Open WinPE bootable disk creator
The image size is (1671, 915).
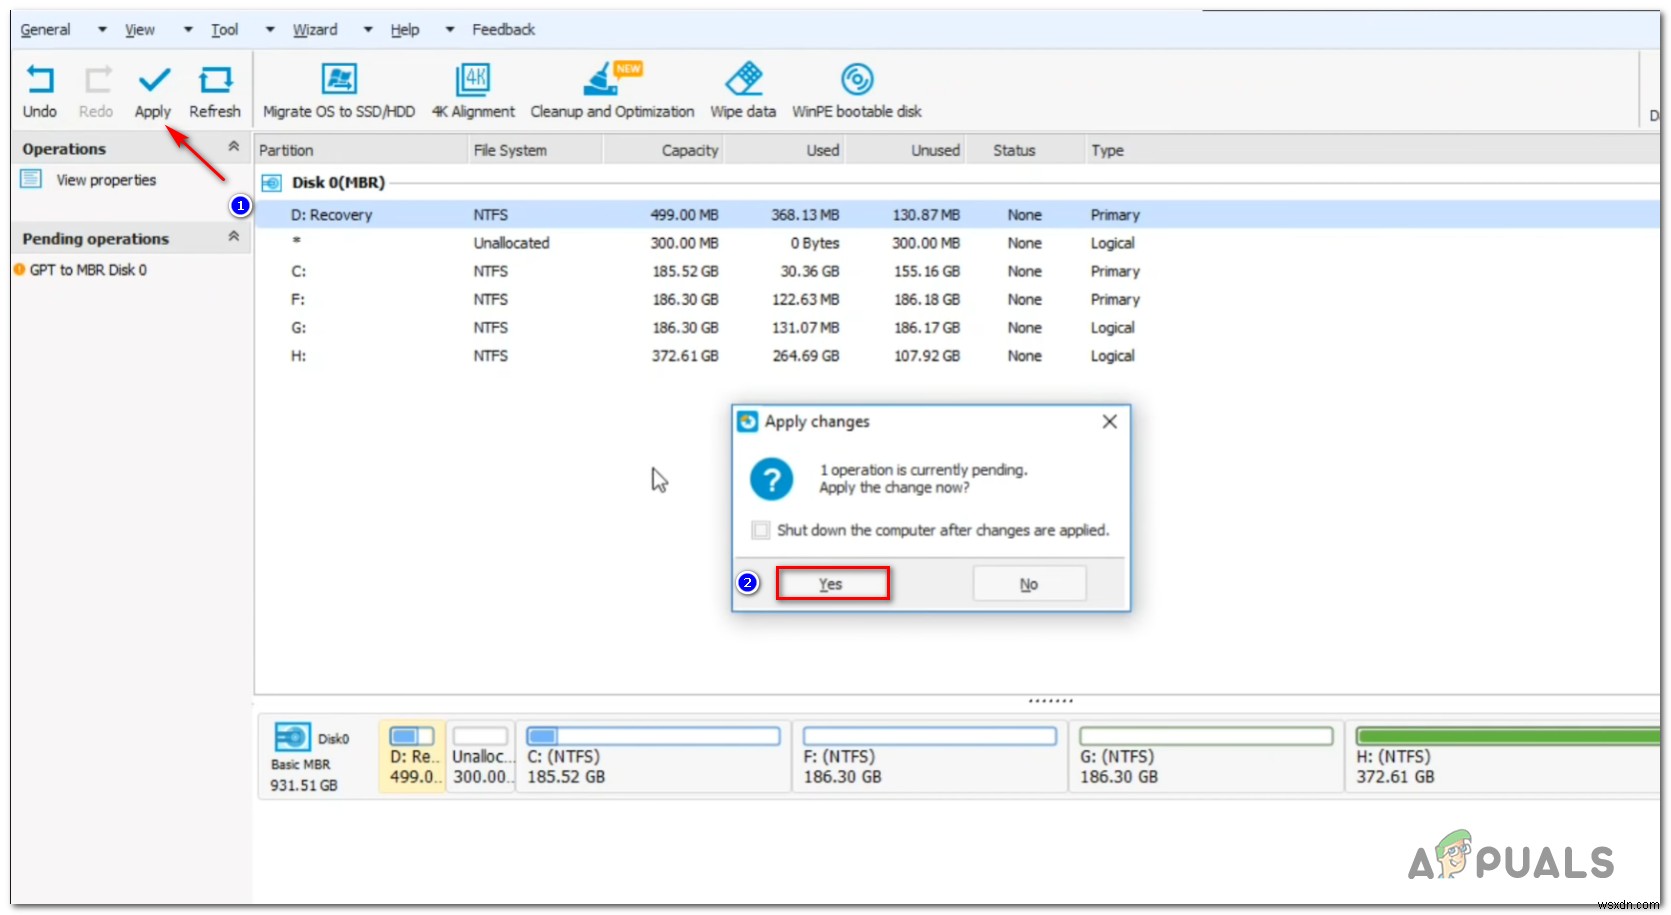click(x=856, y=90)
